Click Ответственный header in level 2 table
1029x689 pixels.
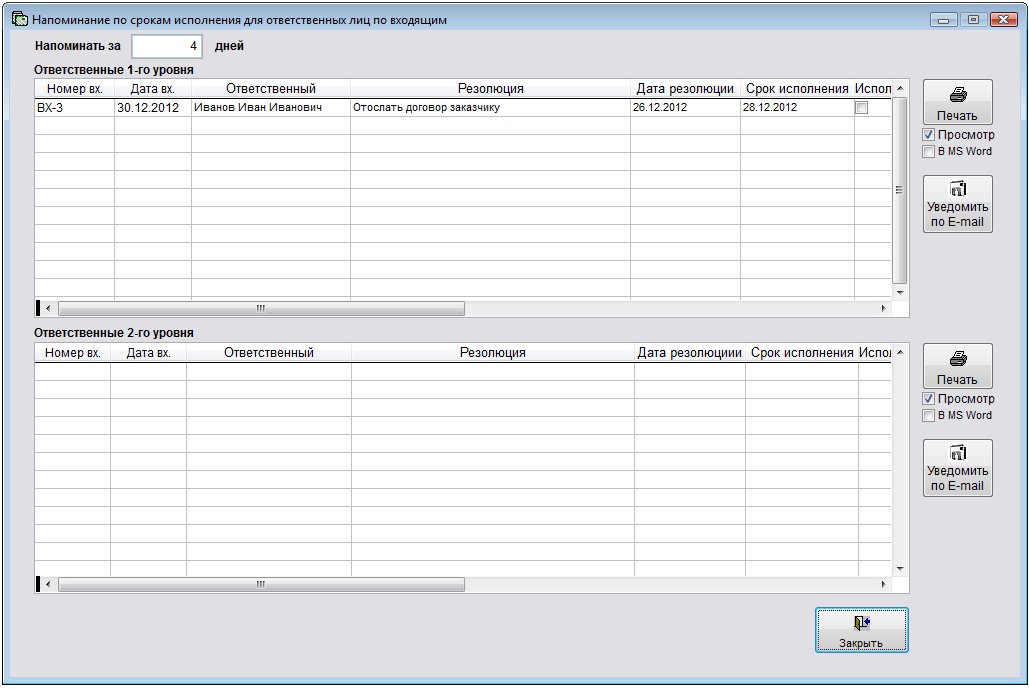pyautogui.click(x=269, y=352)
